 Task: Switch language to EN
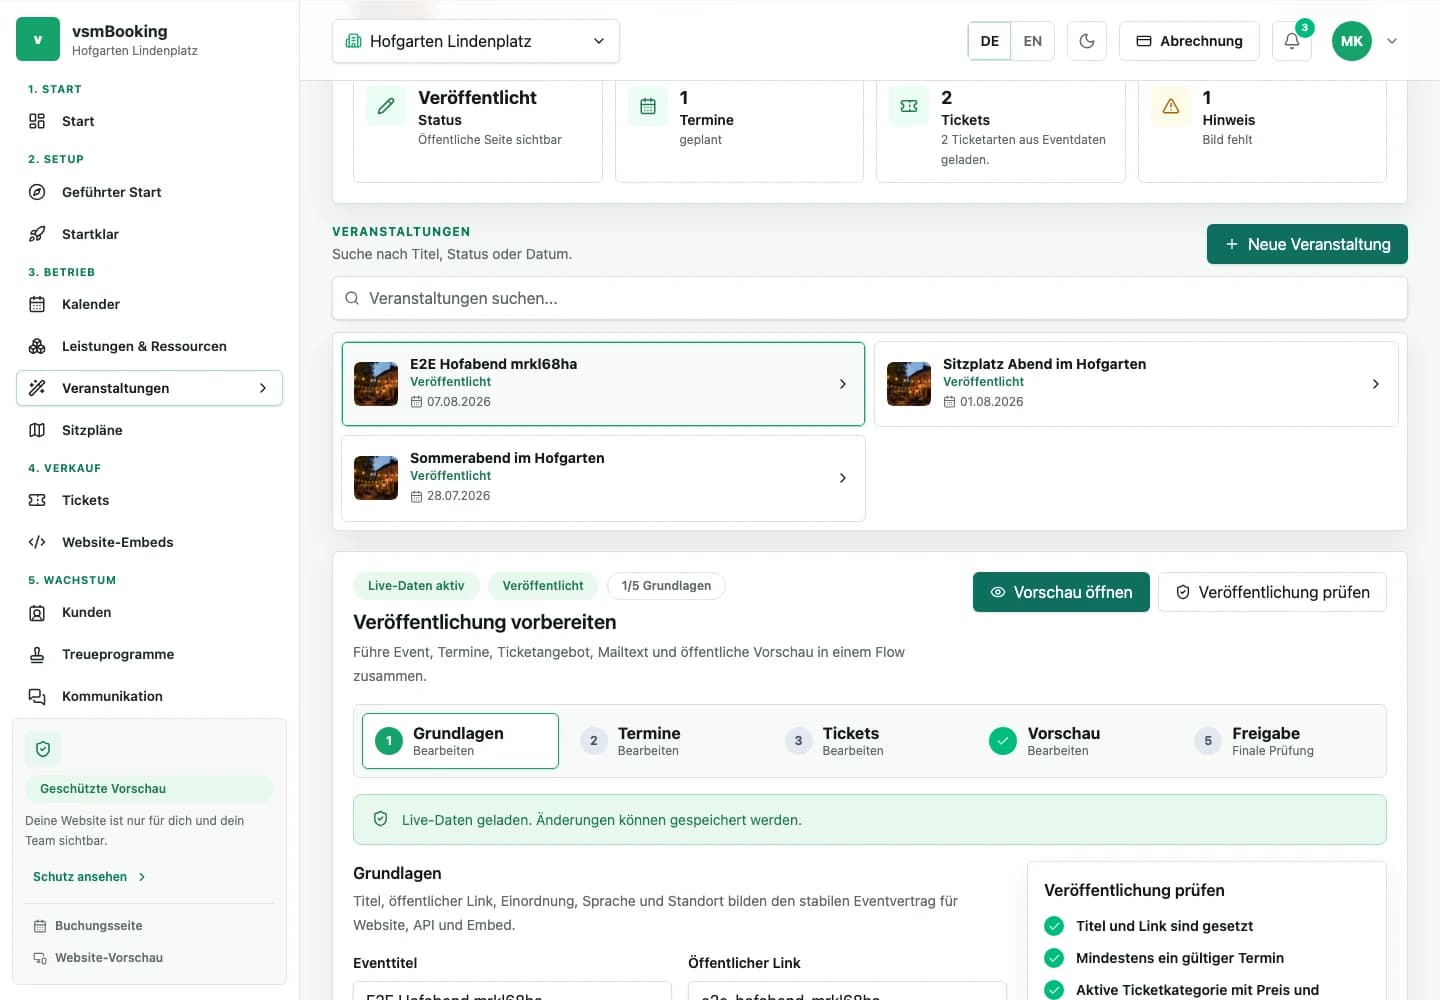coord(1033,41)
